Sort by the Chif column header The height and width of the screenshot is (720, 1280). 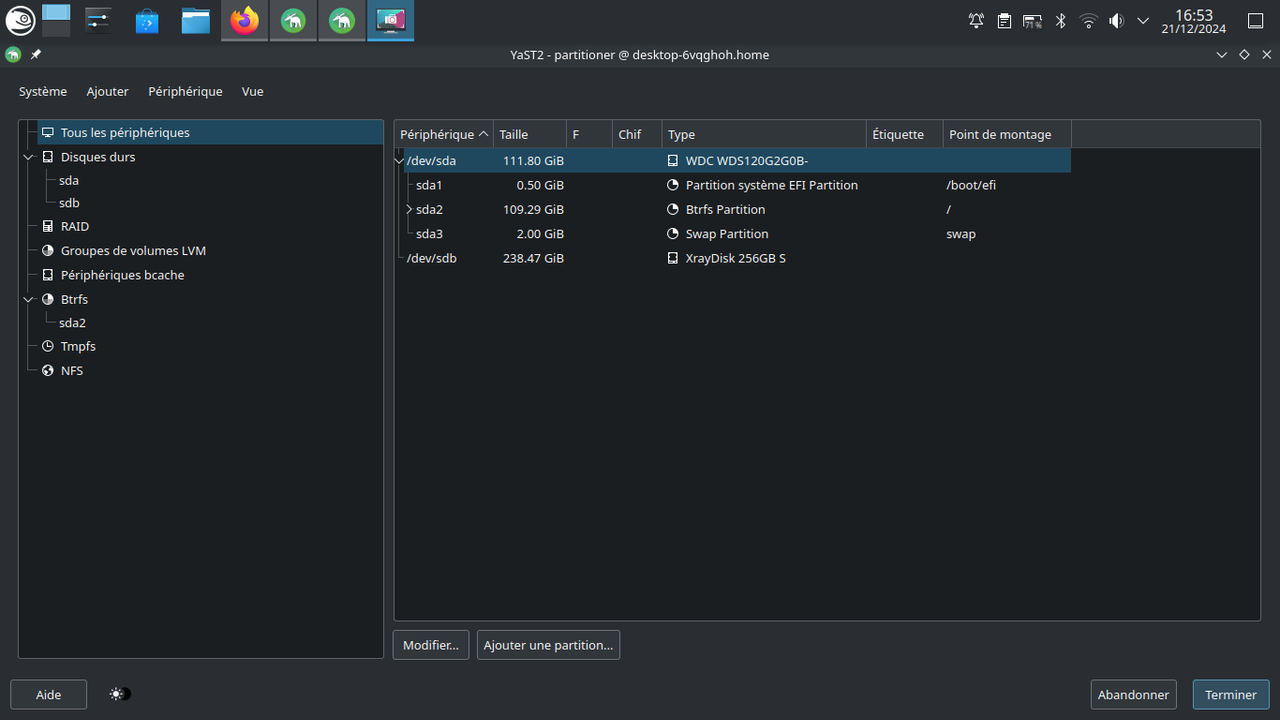tap(637, 134)
